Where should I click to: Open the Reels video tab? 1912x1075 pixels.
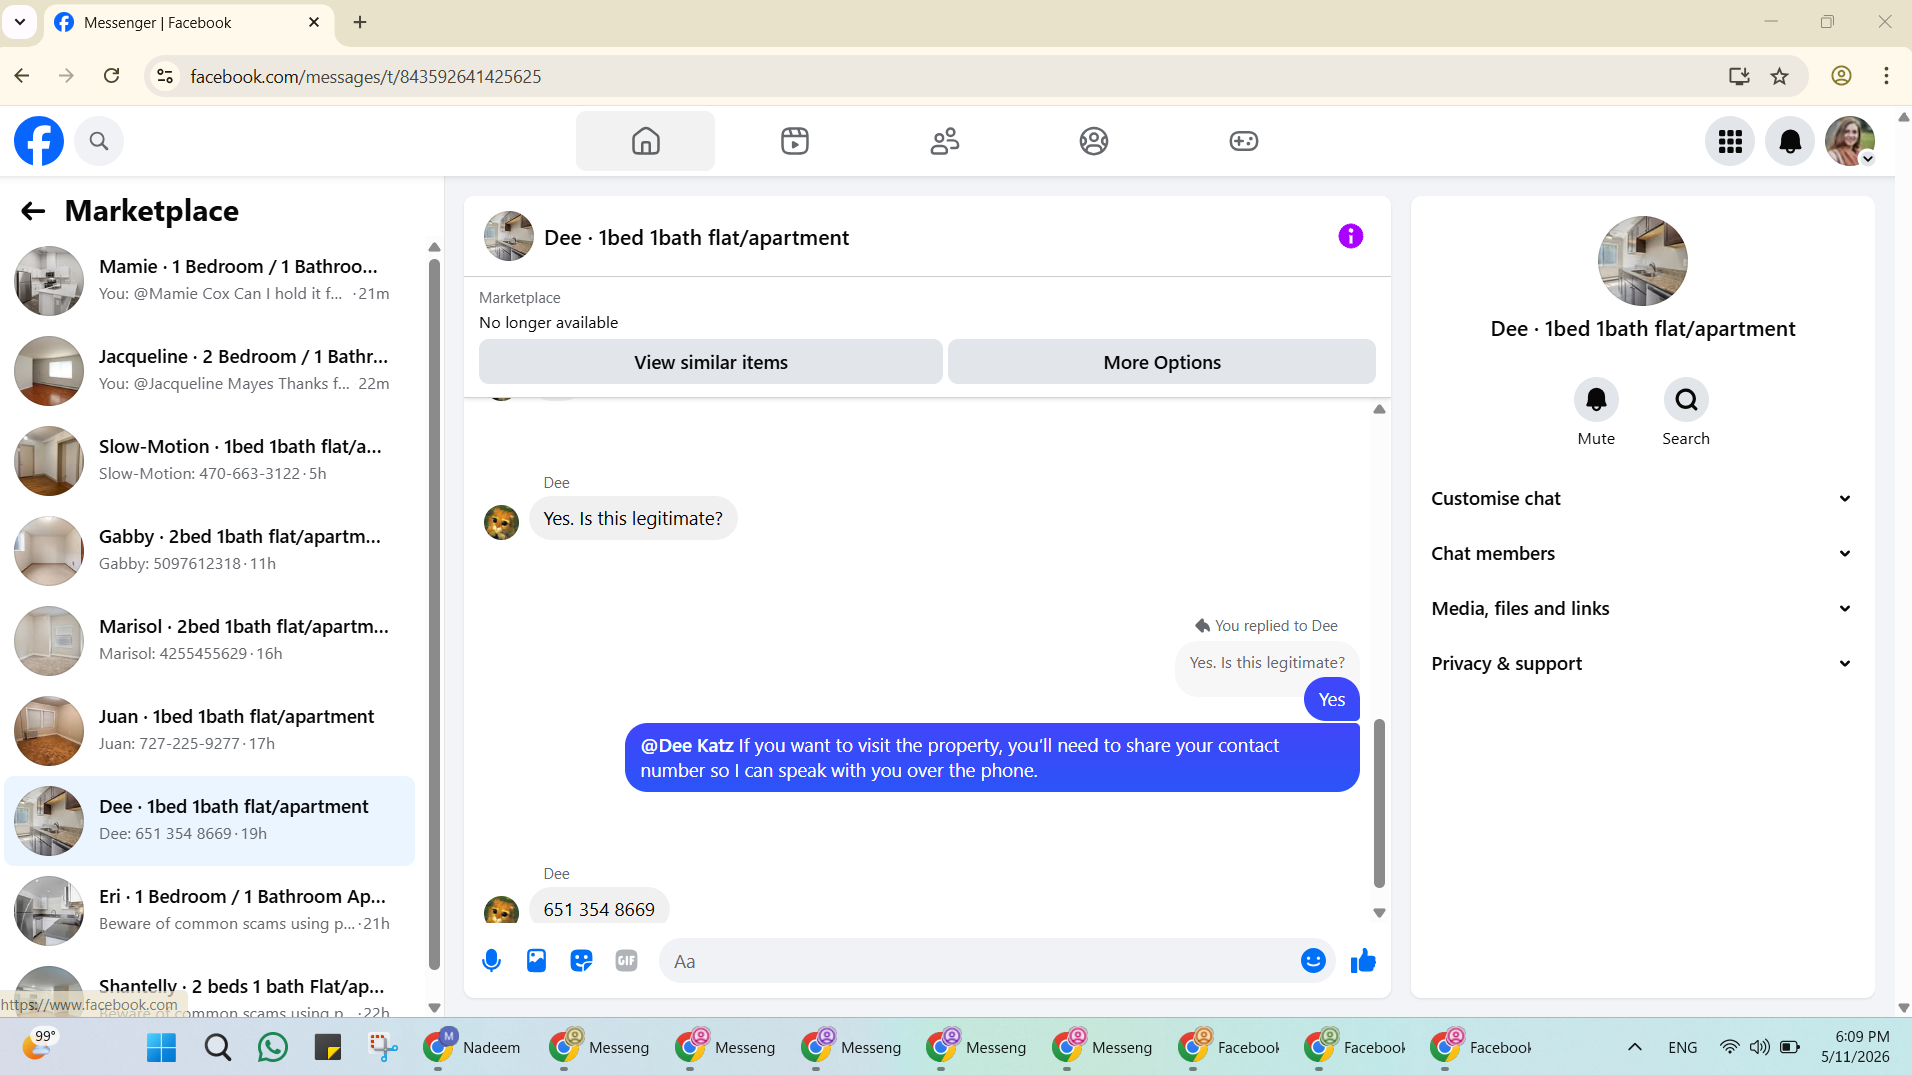click(795, 141)
